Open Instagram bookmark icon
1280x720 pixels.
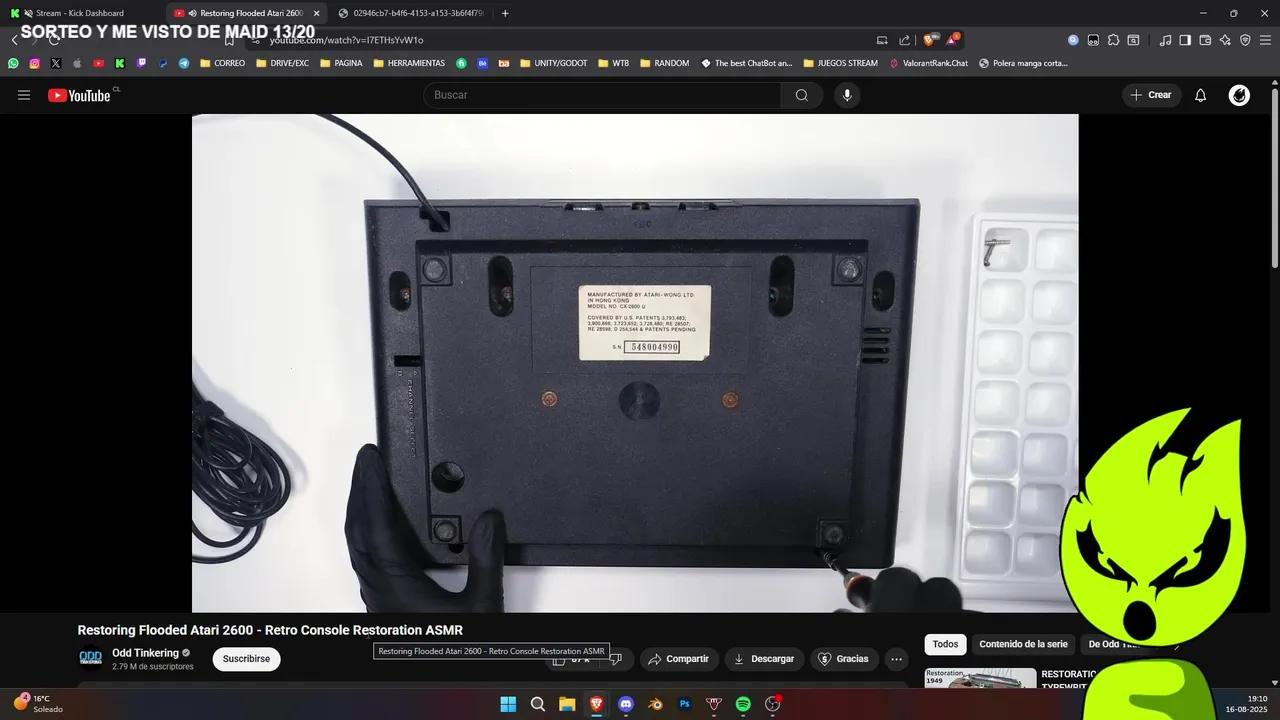pos(34,63)
